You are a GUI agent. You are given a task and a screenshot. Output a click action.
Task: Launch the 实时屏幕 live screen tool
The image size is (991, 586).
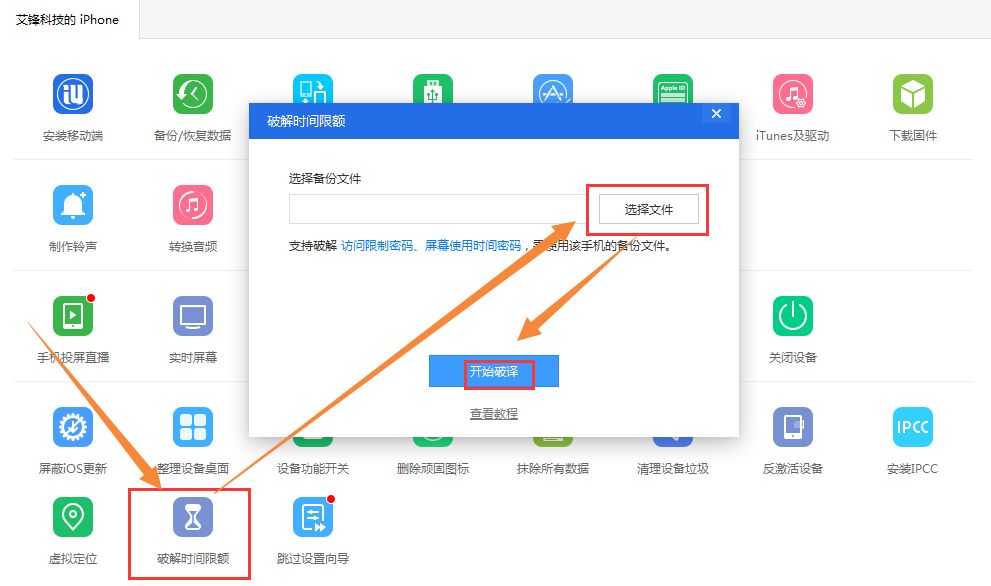point(192,327)
